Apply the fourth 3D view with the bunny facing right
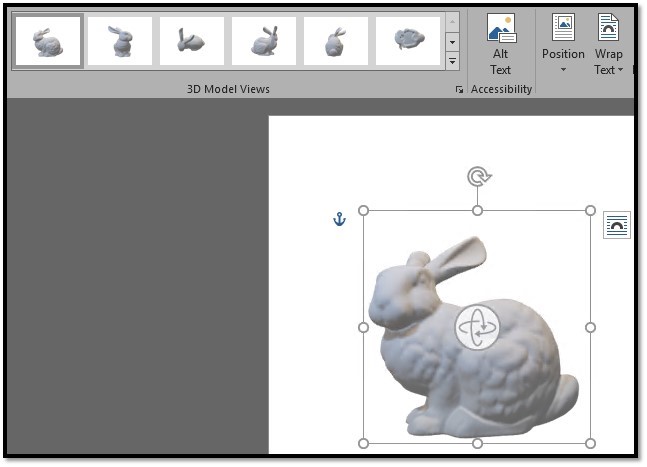 pos(264,41)
